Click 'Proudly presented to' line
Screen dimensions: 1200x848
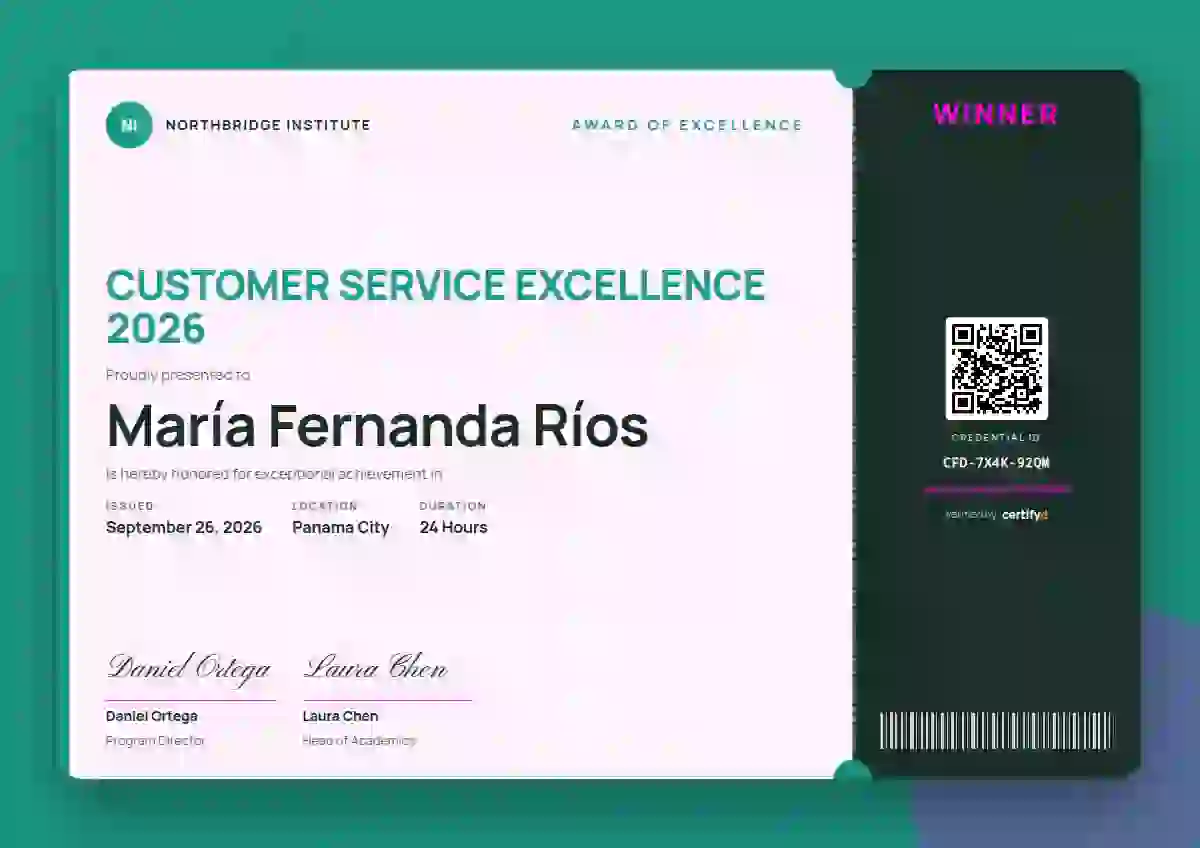[178, 375]
